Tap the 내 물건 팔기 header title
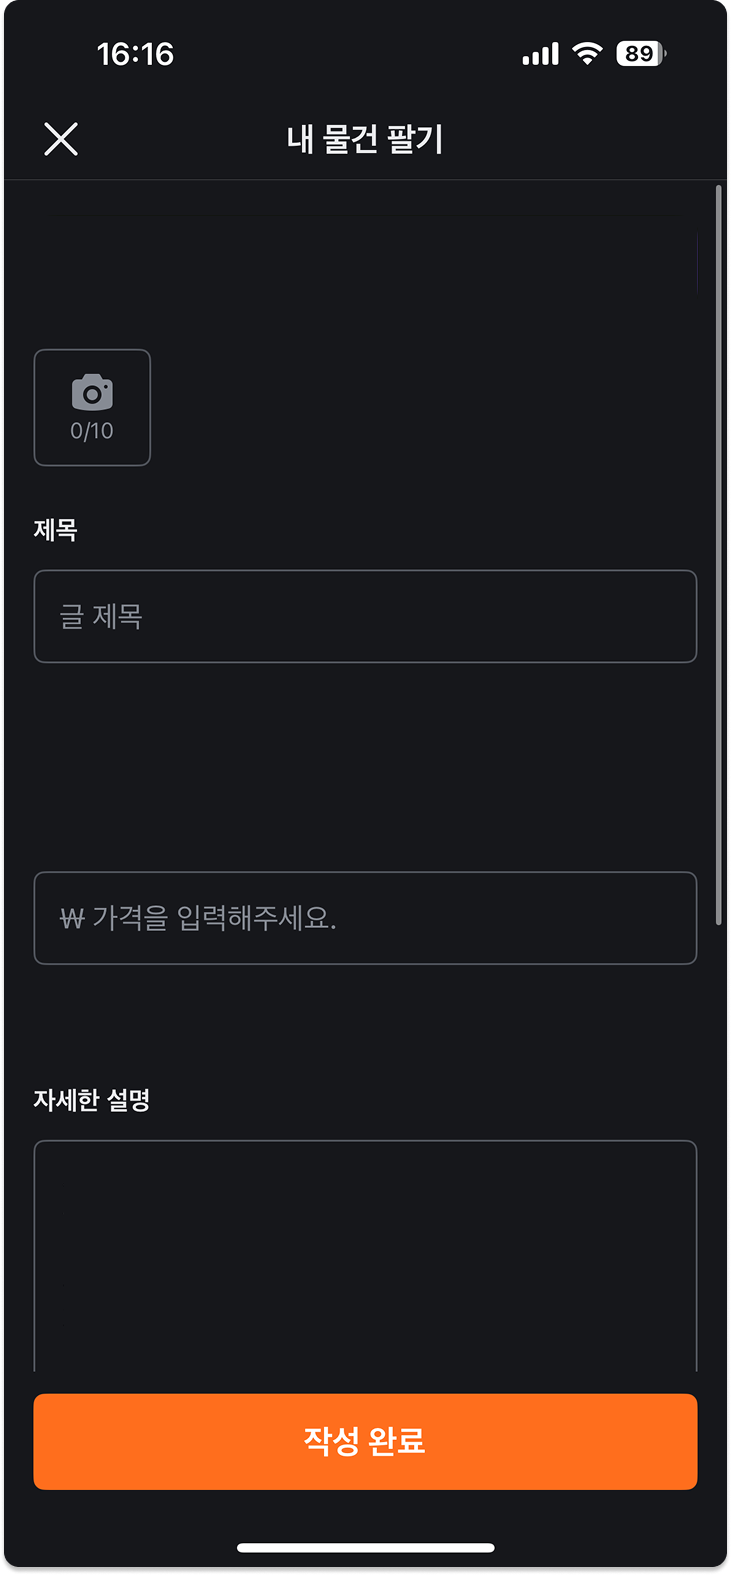Viewport: 731px width, 1575px height. click(x=365, y=139)
